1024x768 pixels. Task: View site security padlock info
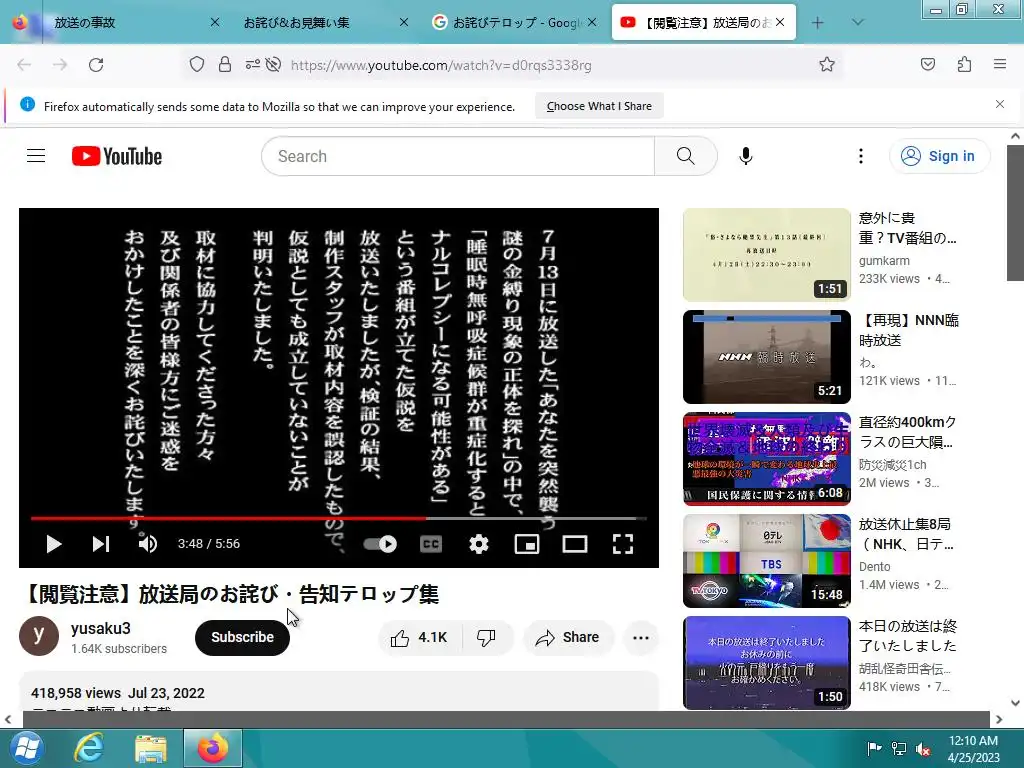point(225,65)
